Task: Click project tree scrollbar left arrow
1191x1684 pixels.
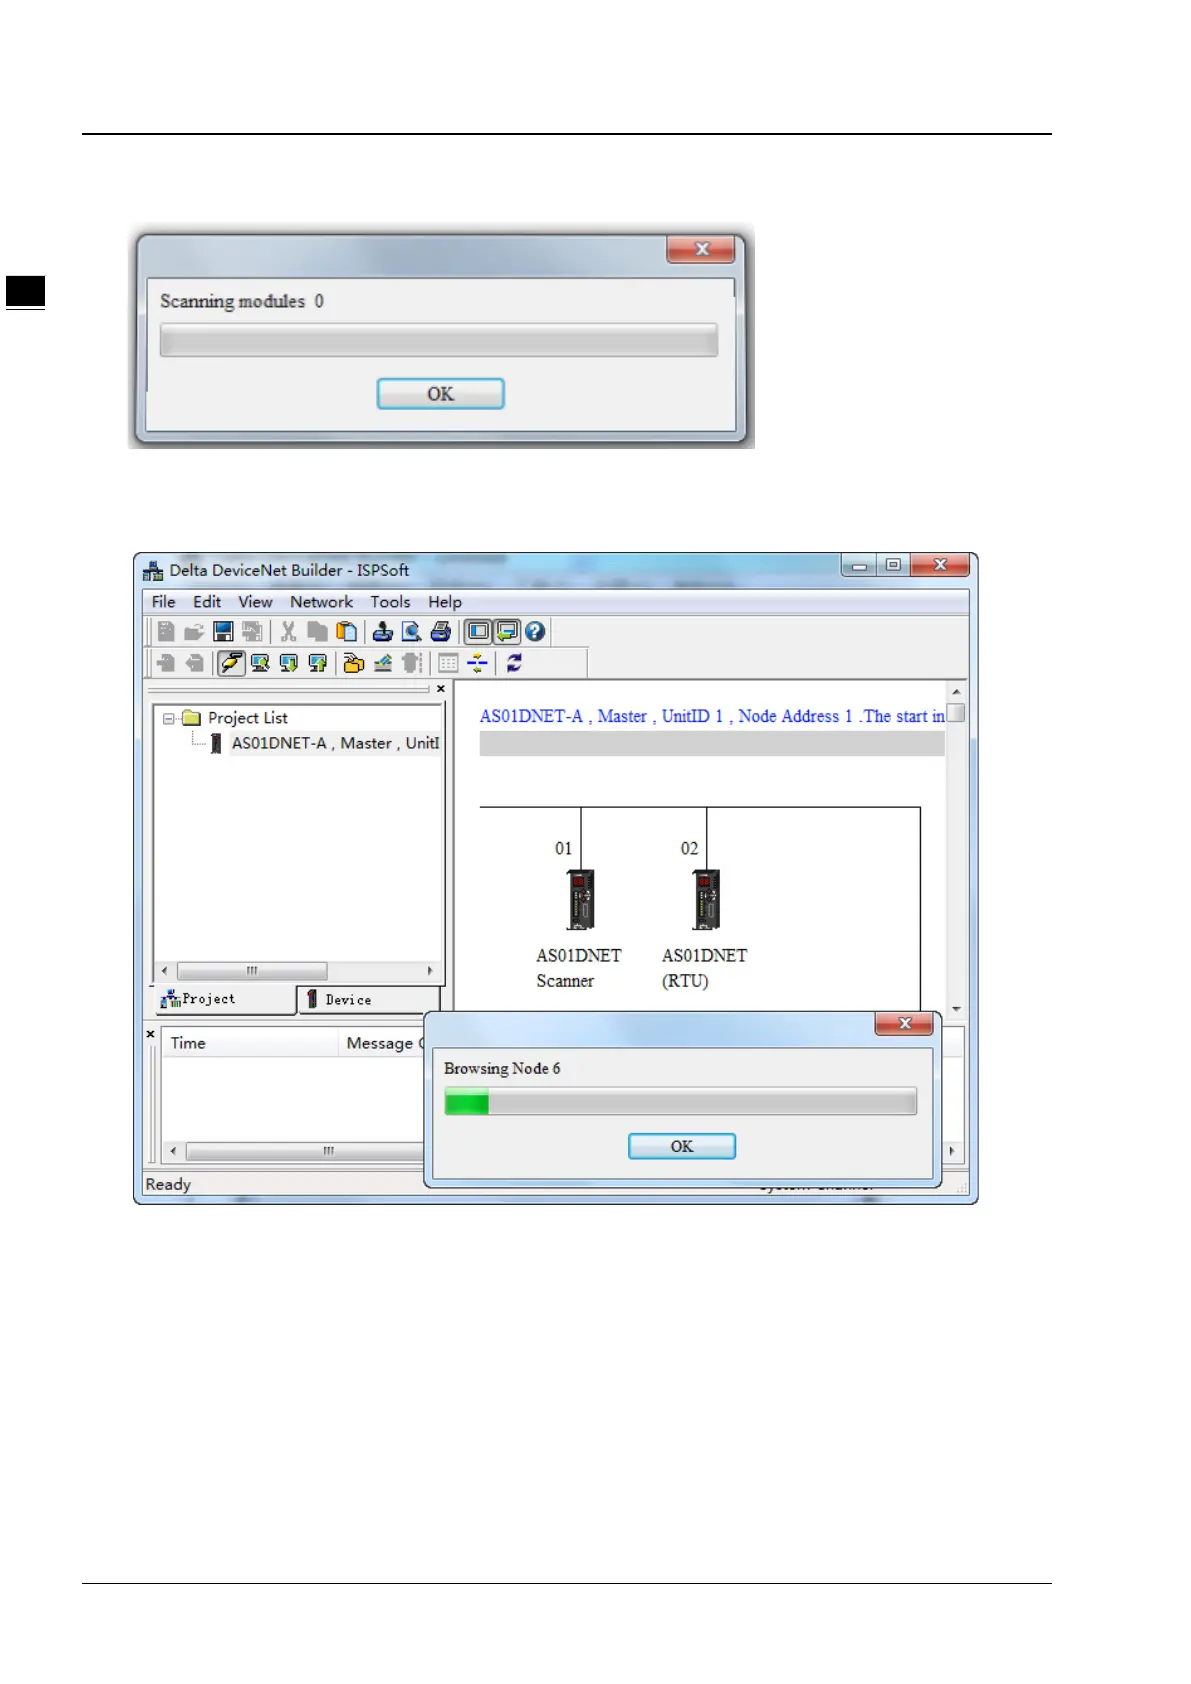Action: 165,971
